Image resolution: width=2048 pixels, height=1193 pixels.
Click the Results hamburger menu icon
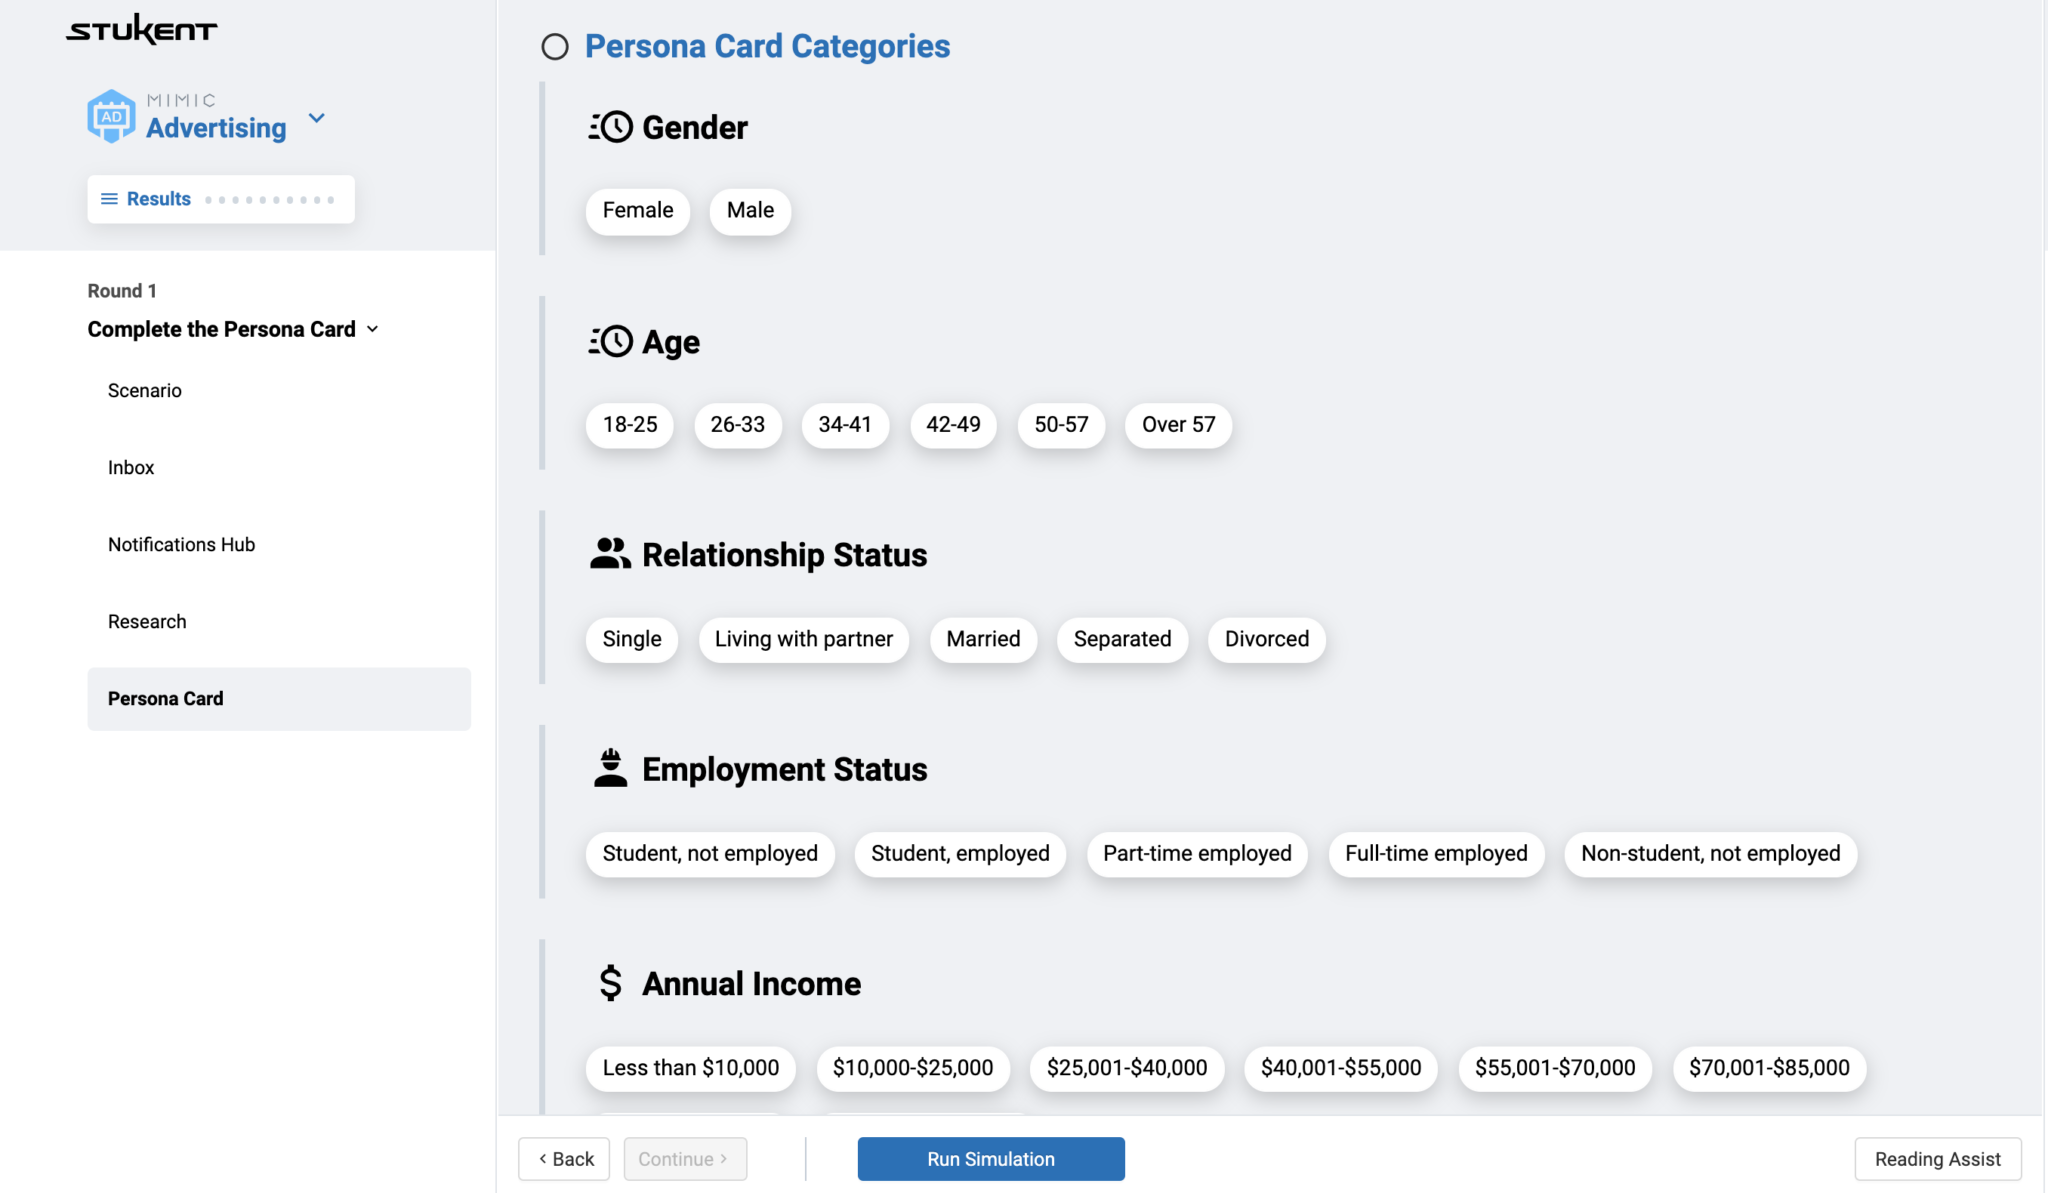pyautogui.click(x=109, y=199)
